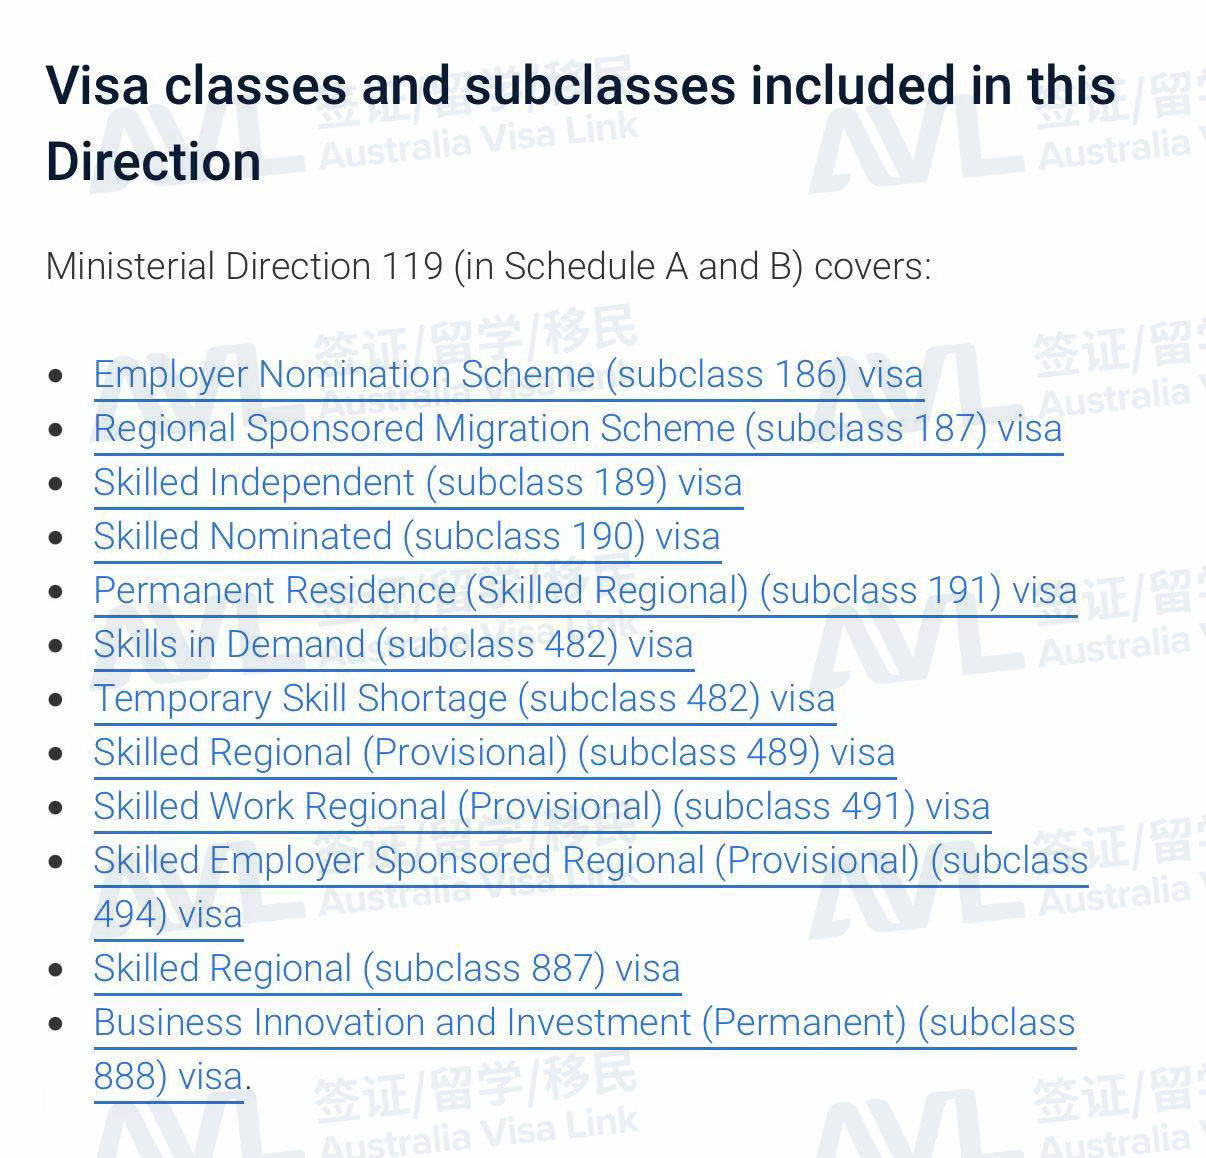Follow Skilled Employer Sponsored Regional 494 link
This screenshot has height=1158, width=1206.
click(591, 861)
